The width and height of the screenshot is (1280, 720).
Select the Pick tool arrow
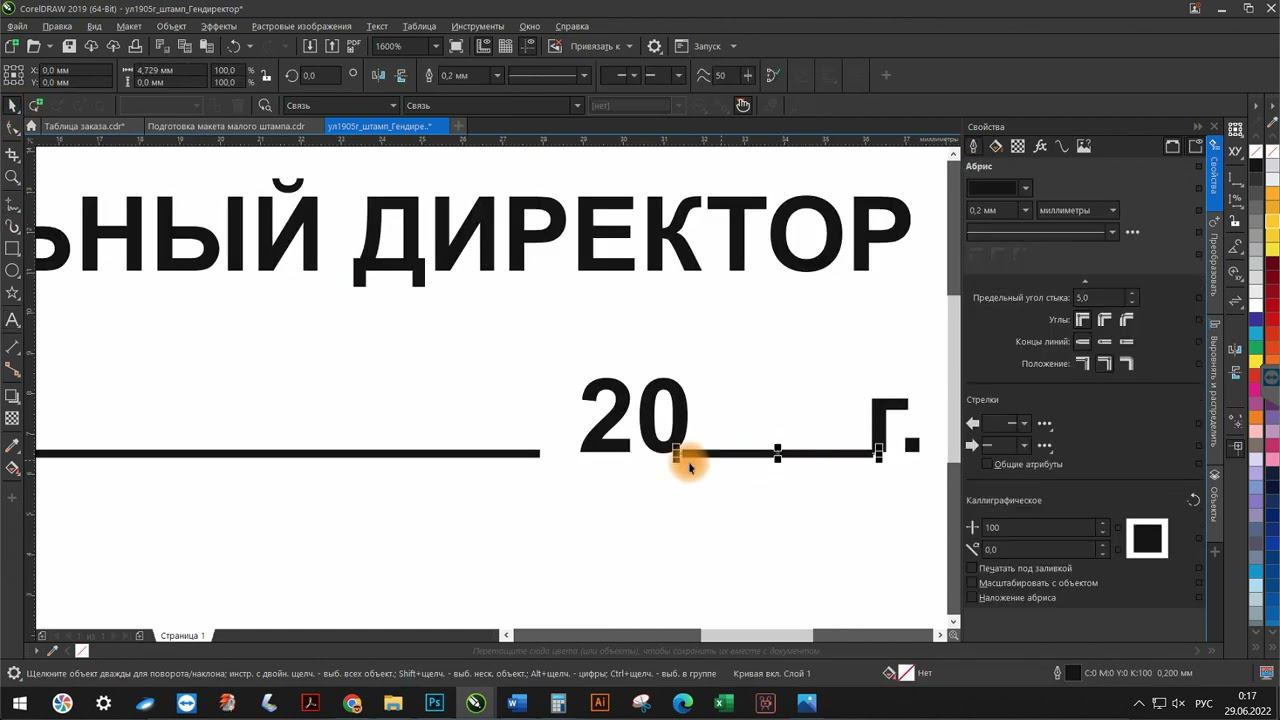(x=12, y=105)
